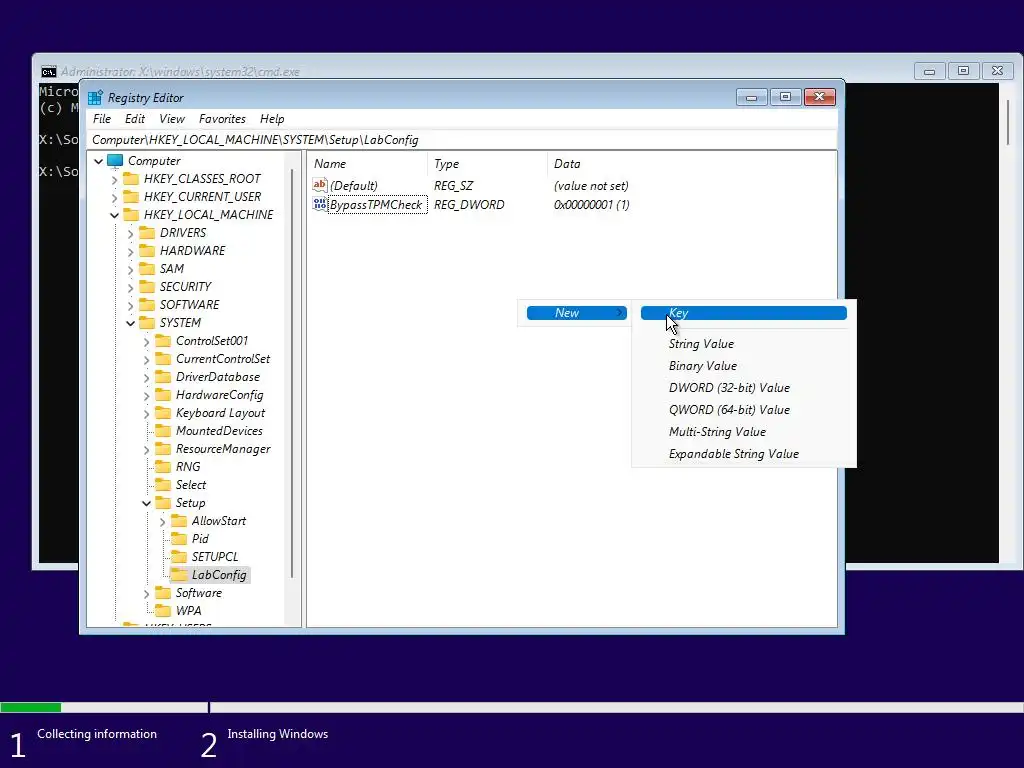Click the DRIVERS folder icon
1024x768 pixels.
148,233
